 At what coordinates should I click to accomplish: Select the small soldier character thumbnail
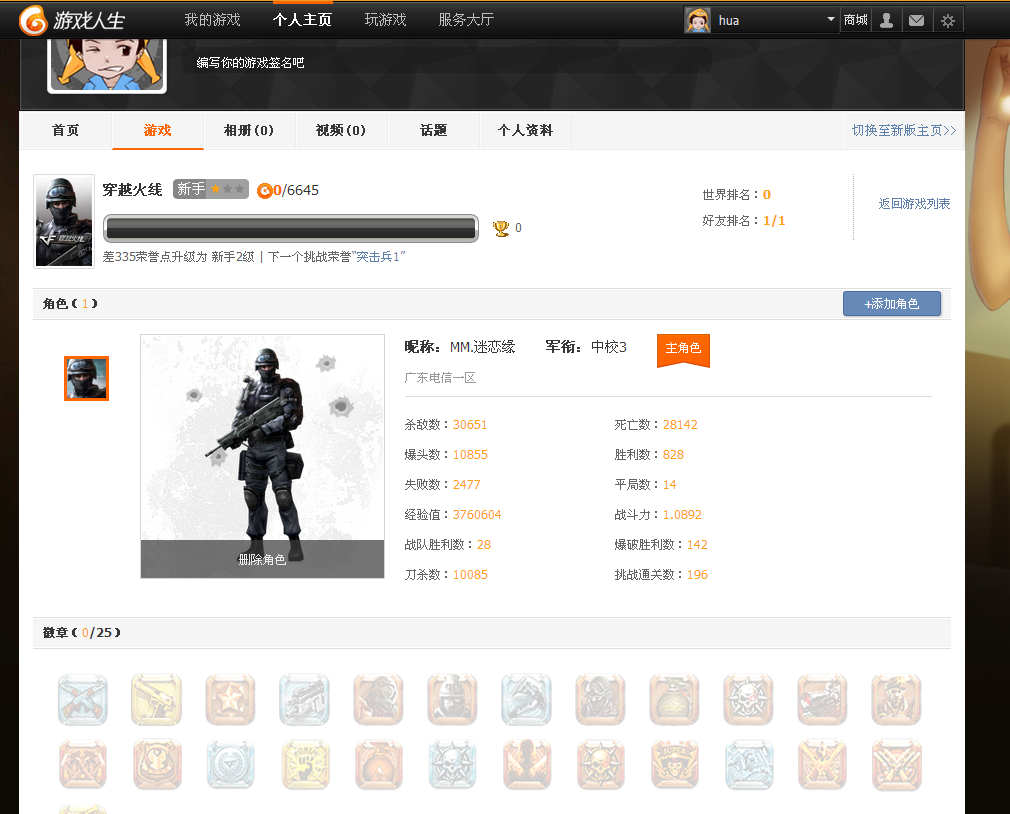(x=86, y=379)
